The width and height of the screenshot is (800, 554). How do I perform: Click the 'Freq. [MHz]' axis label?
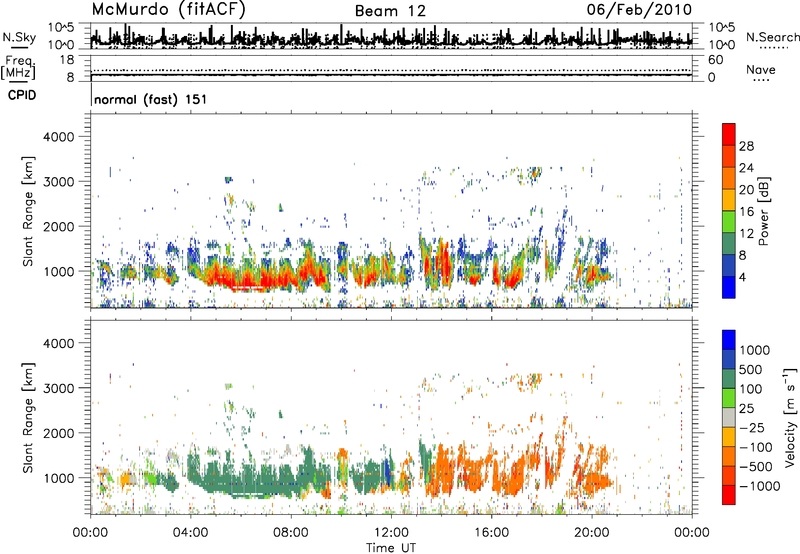click(18, 68)
